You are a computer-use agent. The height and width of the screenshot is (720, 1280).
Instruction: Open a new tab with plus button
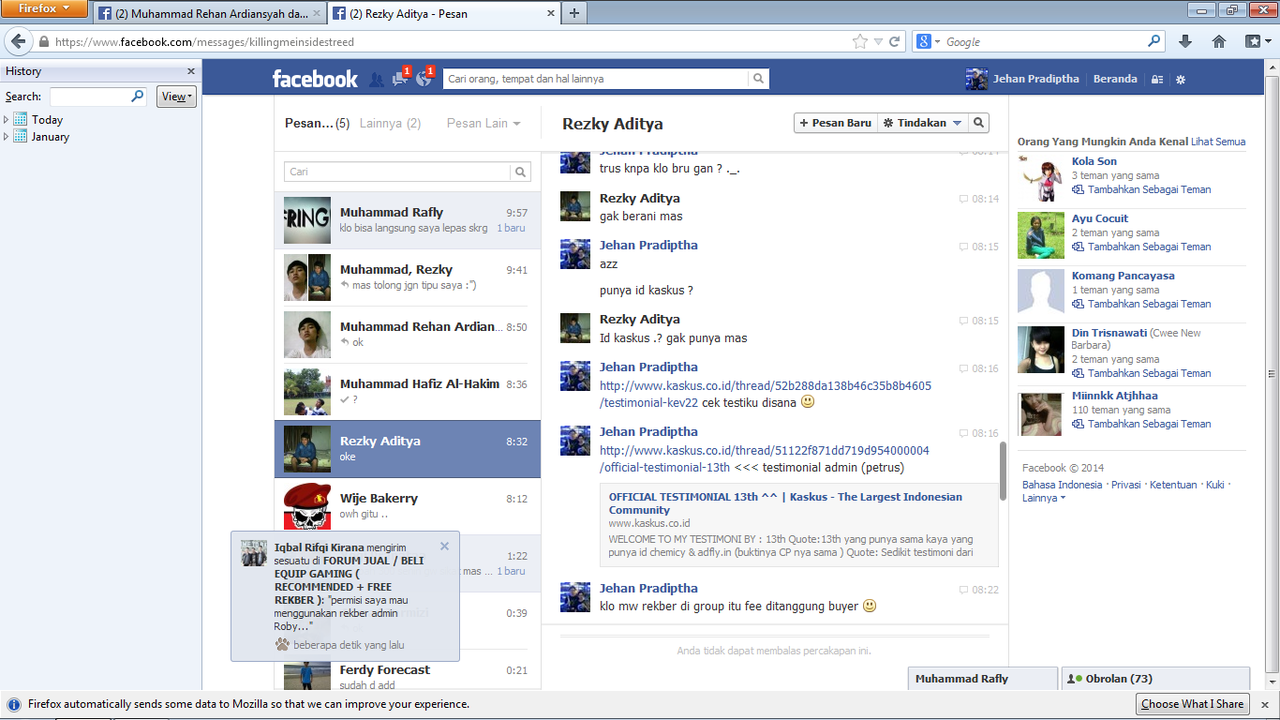574,14
